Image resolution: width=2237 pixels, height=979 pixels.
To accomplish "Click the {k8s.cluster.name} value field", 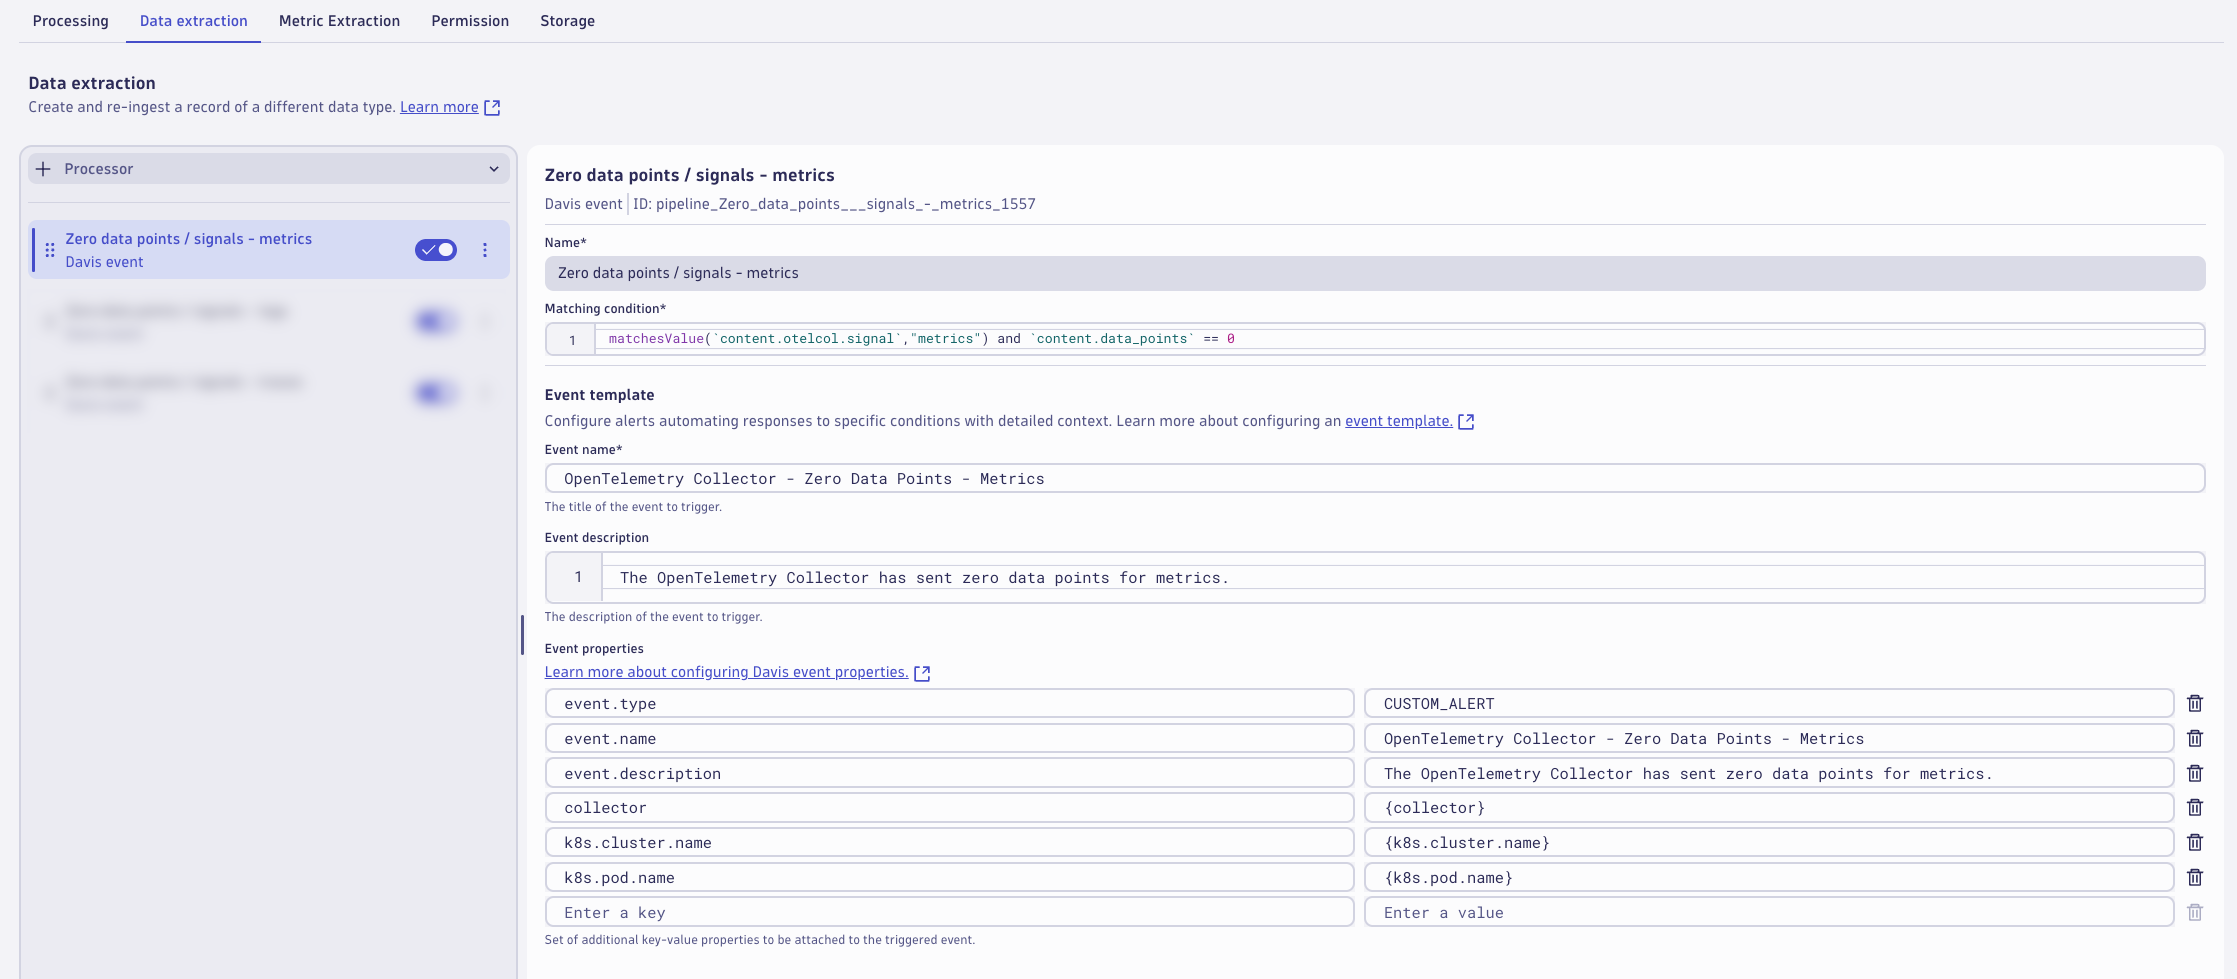I will [1769, 842].
